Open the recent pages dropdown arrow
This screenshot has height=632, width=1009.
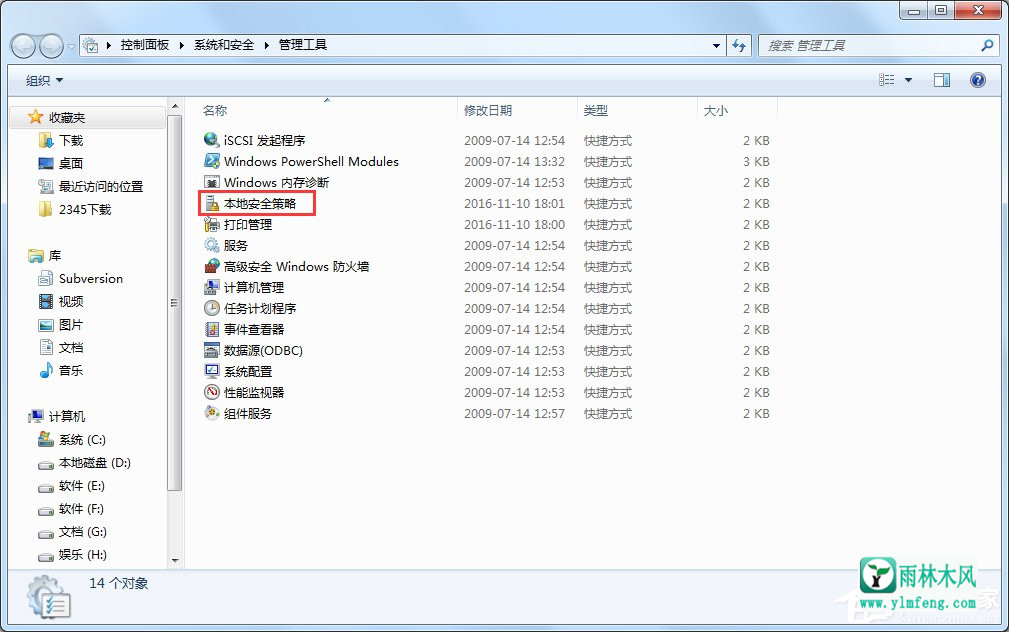tap(71, 46)
